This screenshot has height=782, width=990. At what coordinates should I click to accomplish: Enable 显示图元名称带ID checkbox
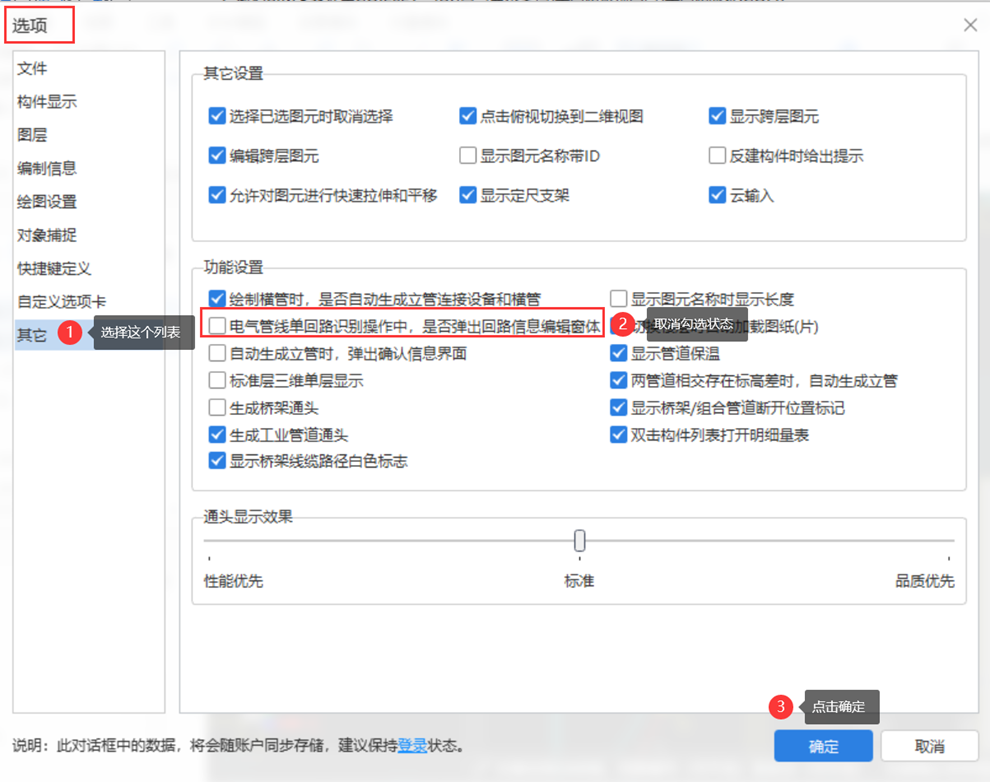468,156
